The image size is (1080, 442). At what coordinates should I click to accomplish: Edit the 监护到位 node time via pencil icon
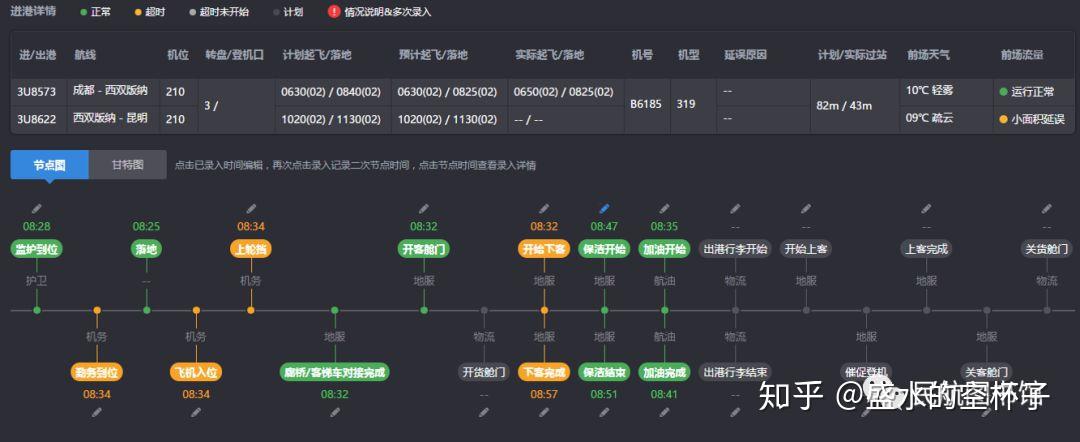coord(37,209)
